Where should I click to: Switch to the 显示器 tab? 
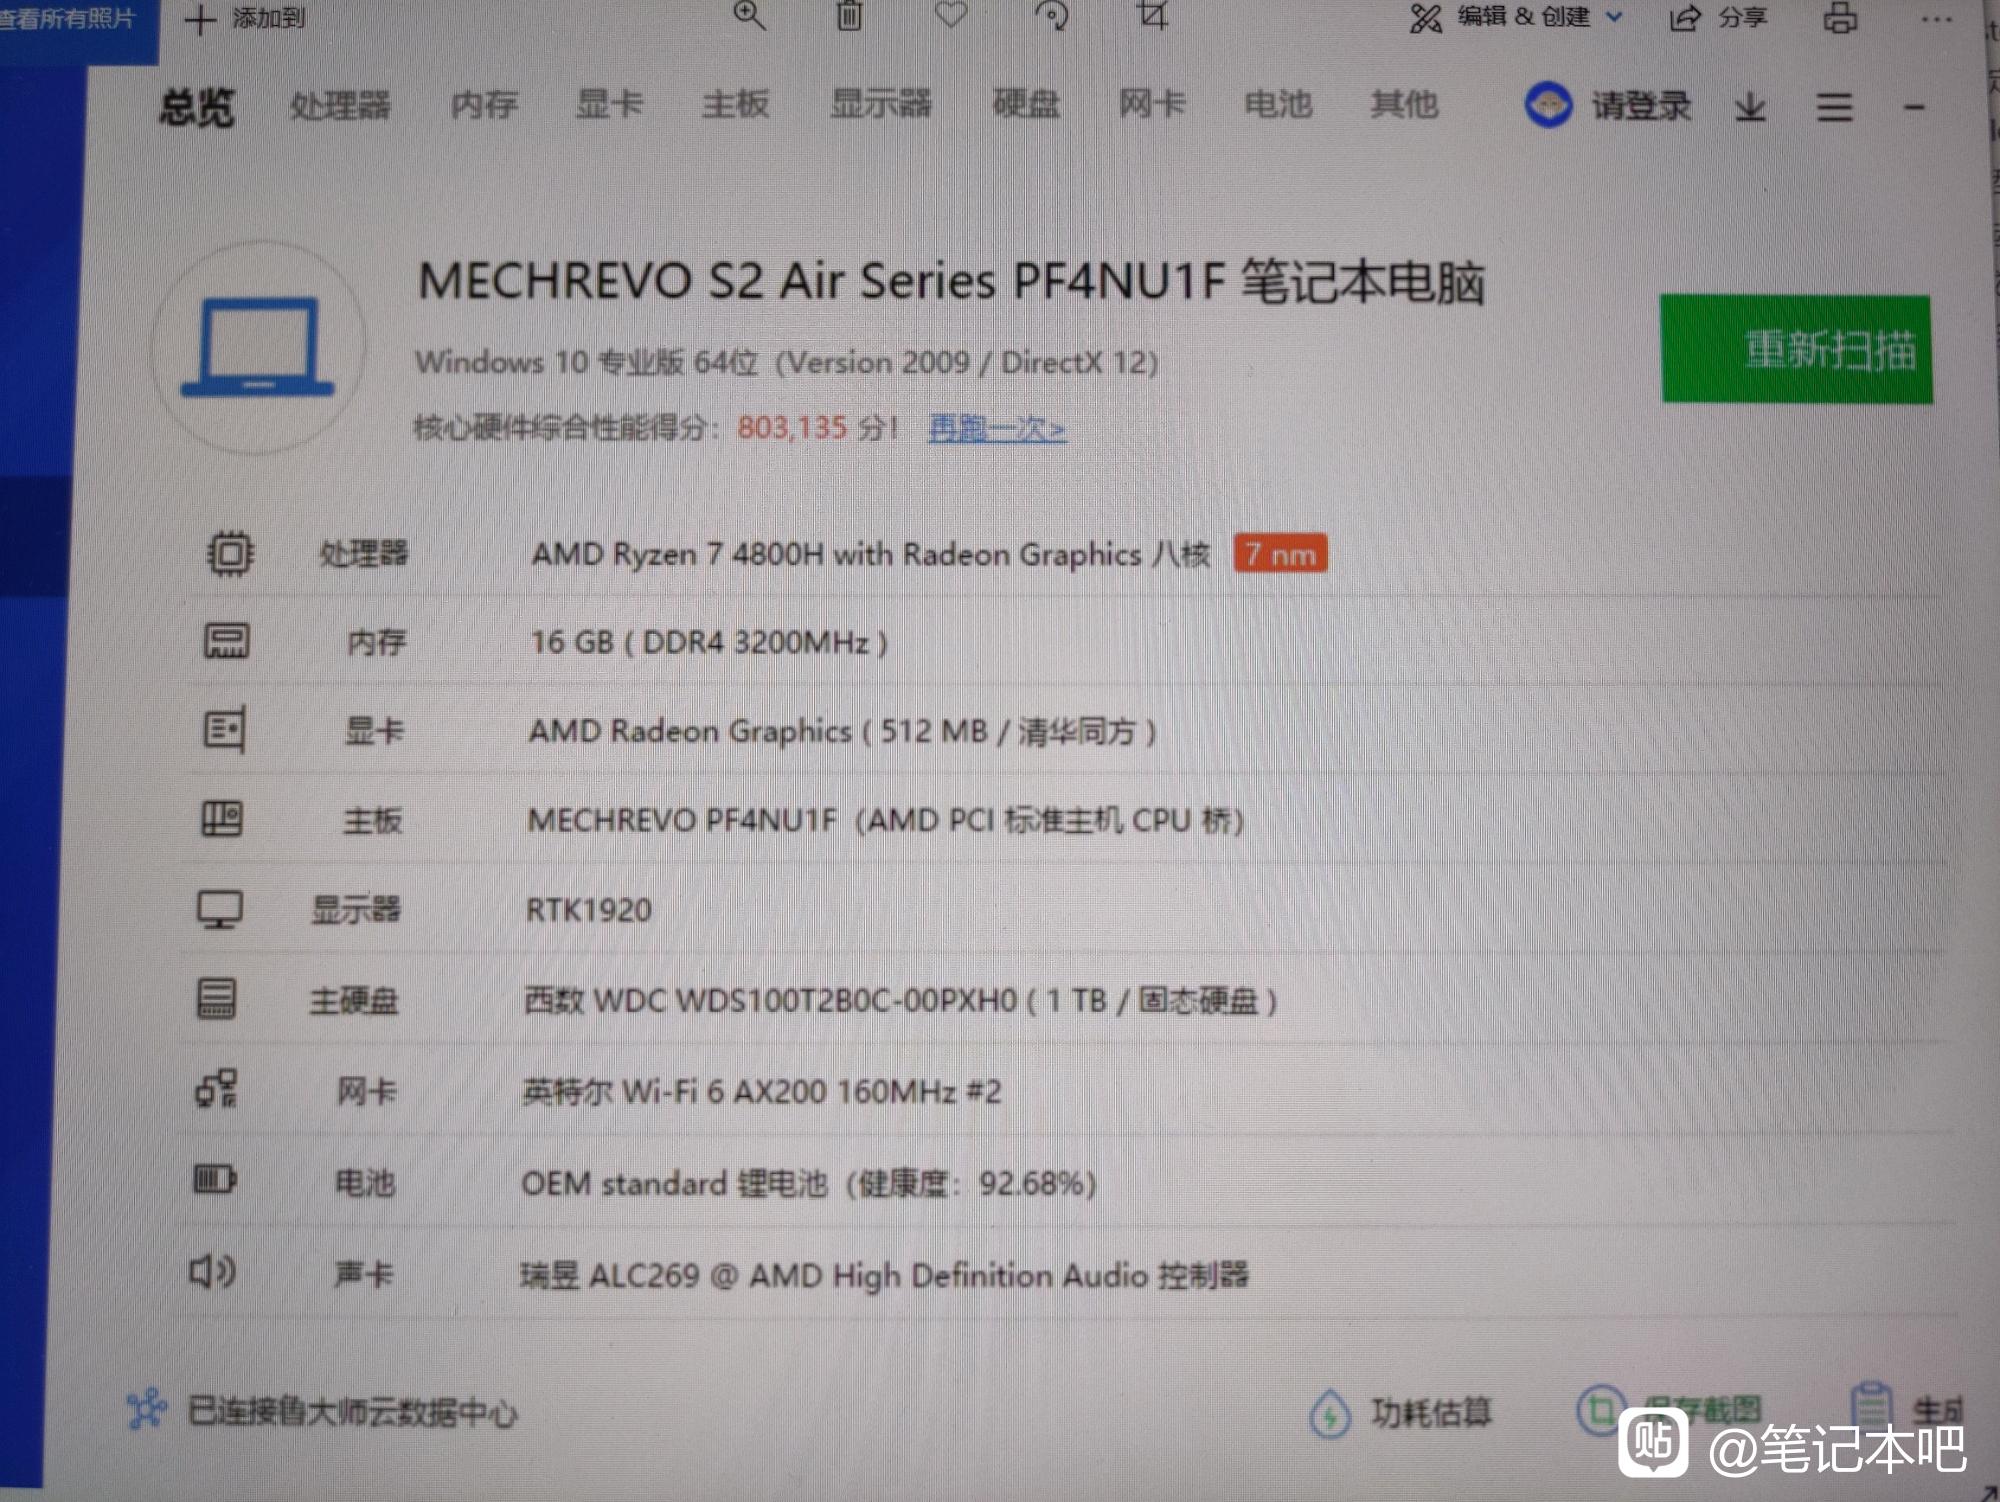coord(881,103)
